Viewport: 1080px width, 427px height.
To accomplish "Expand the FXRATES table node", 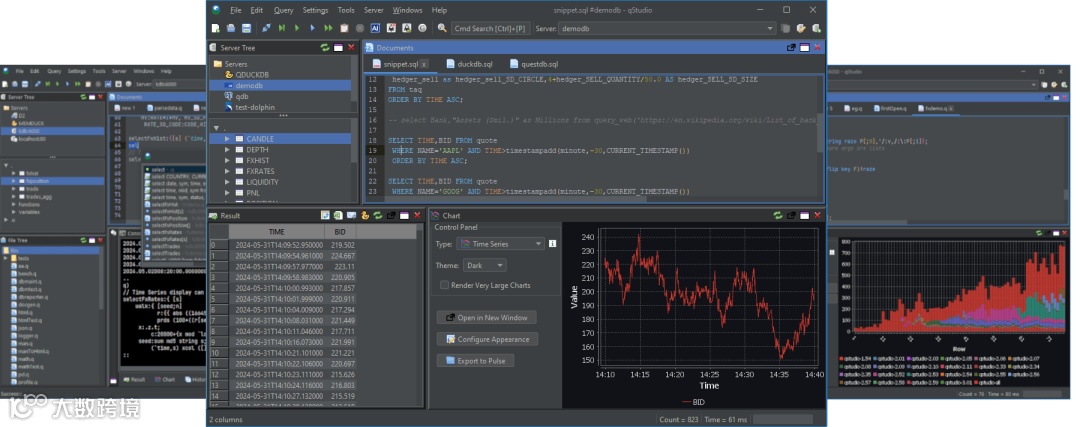I will point(228,171).
